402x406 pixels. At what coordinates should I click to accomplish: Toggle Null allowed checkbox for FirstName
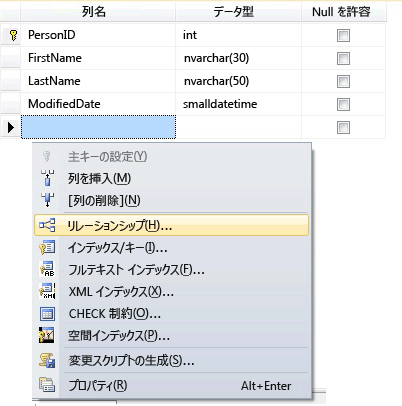click(343, 58)
